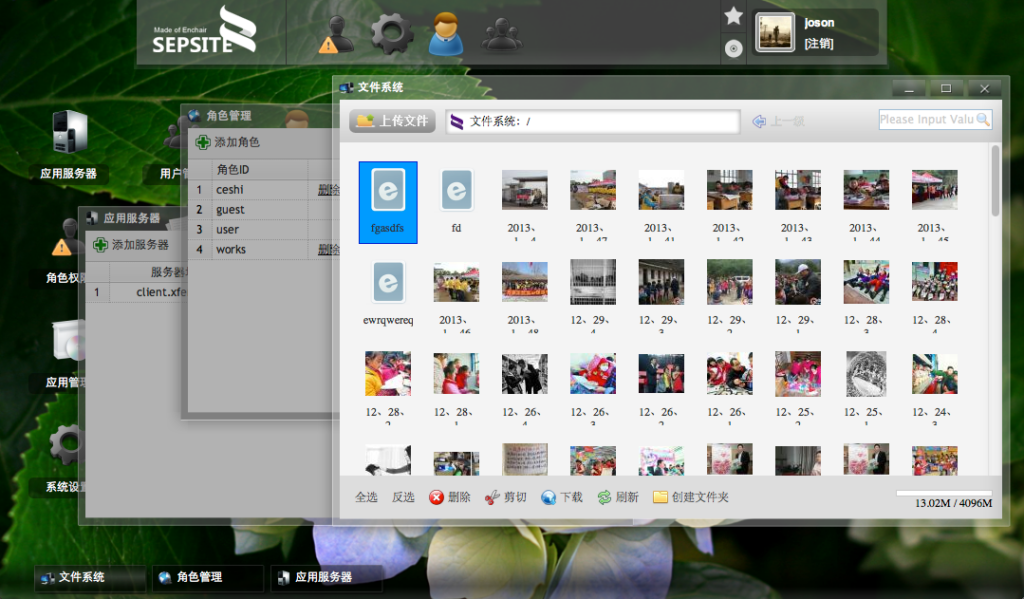This screenshot has width=1024, height=599.
Task: Open the gear settings icon in top bar
Action: 391,34
